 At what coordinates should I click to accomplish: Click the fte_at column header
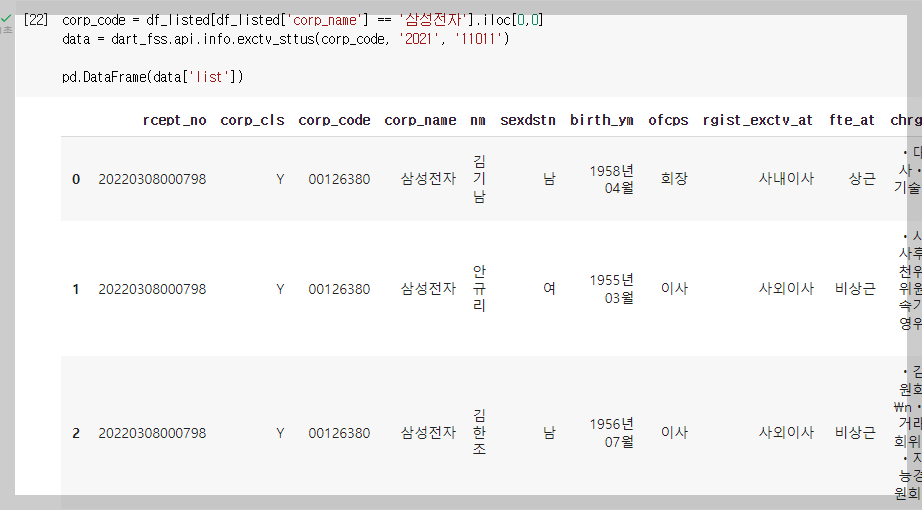pos(852,121)
